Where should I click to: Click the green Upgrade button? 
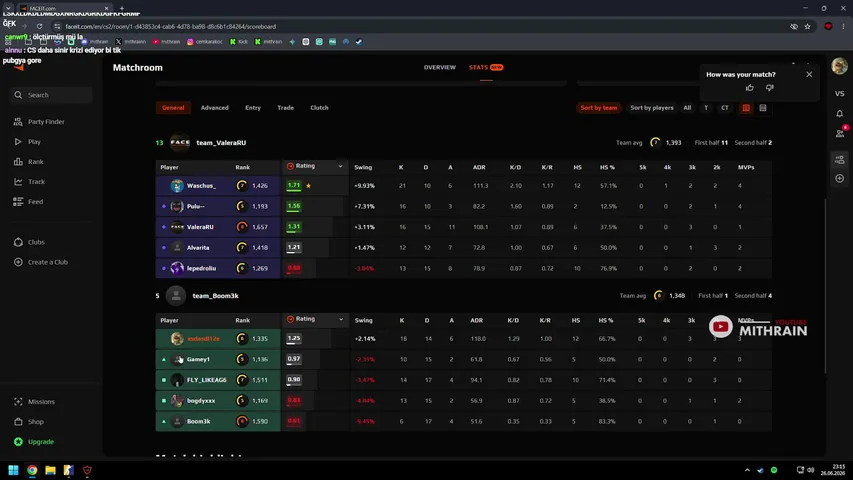pos(34,442)
